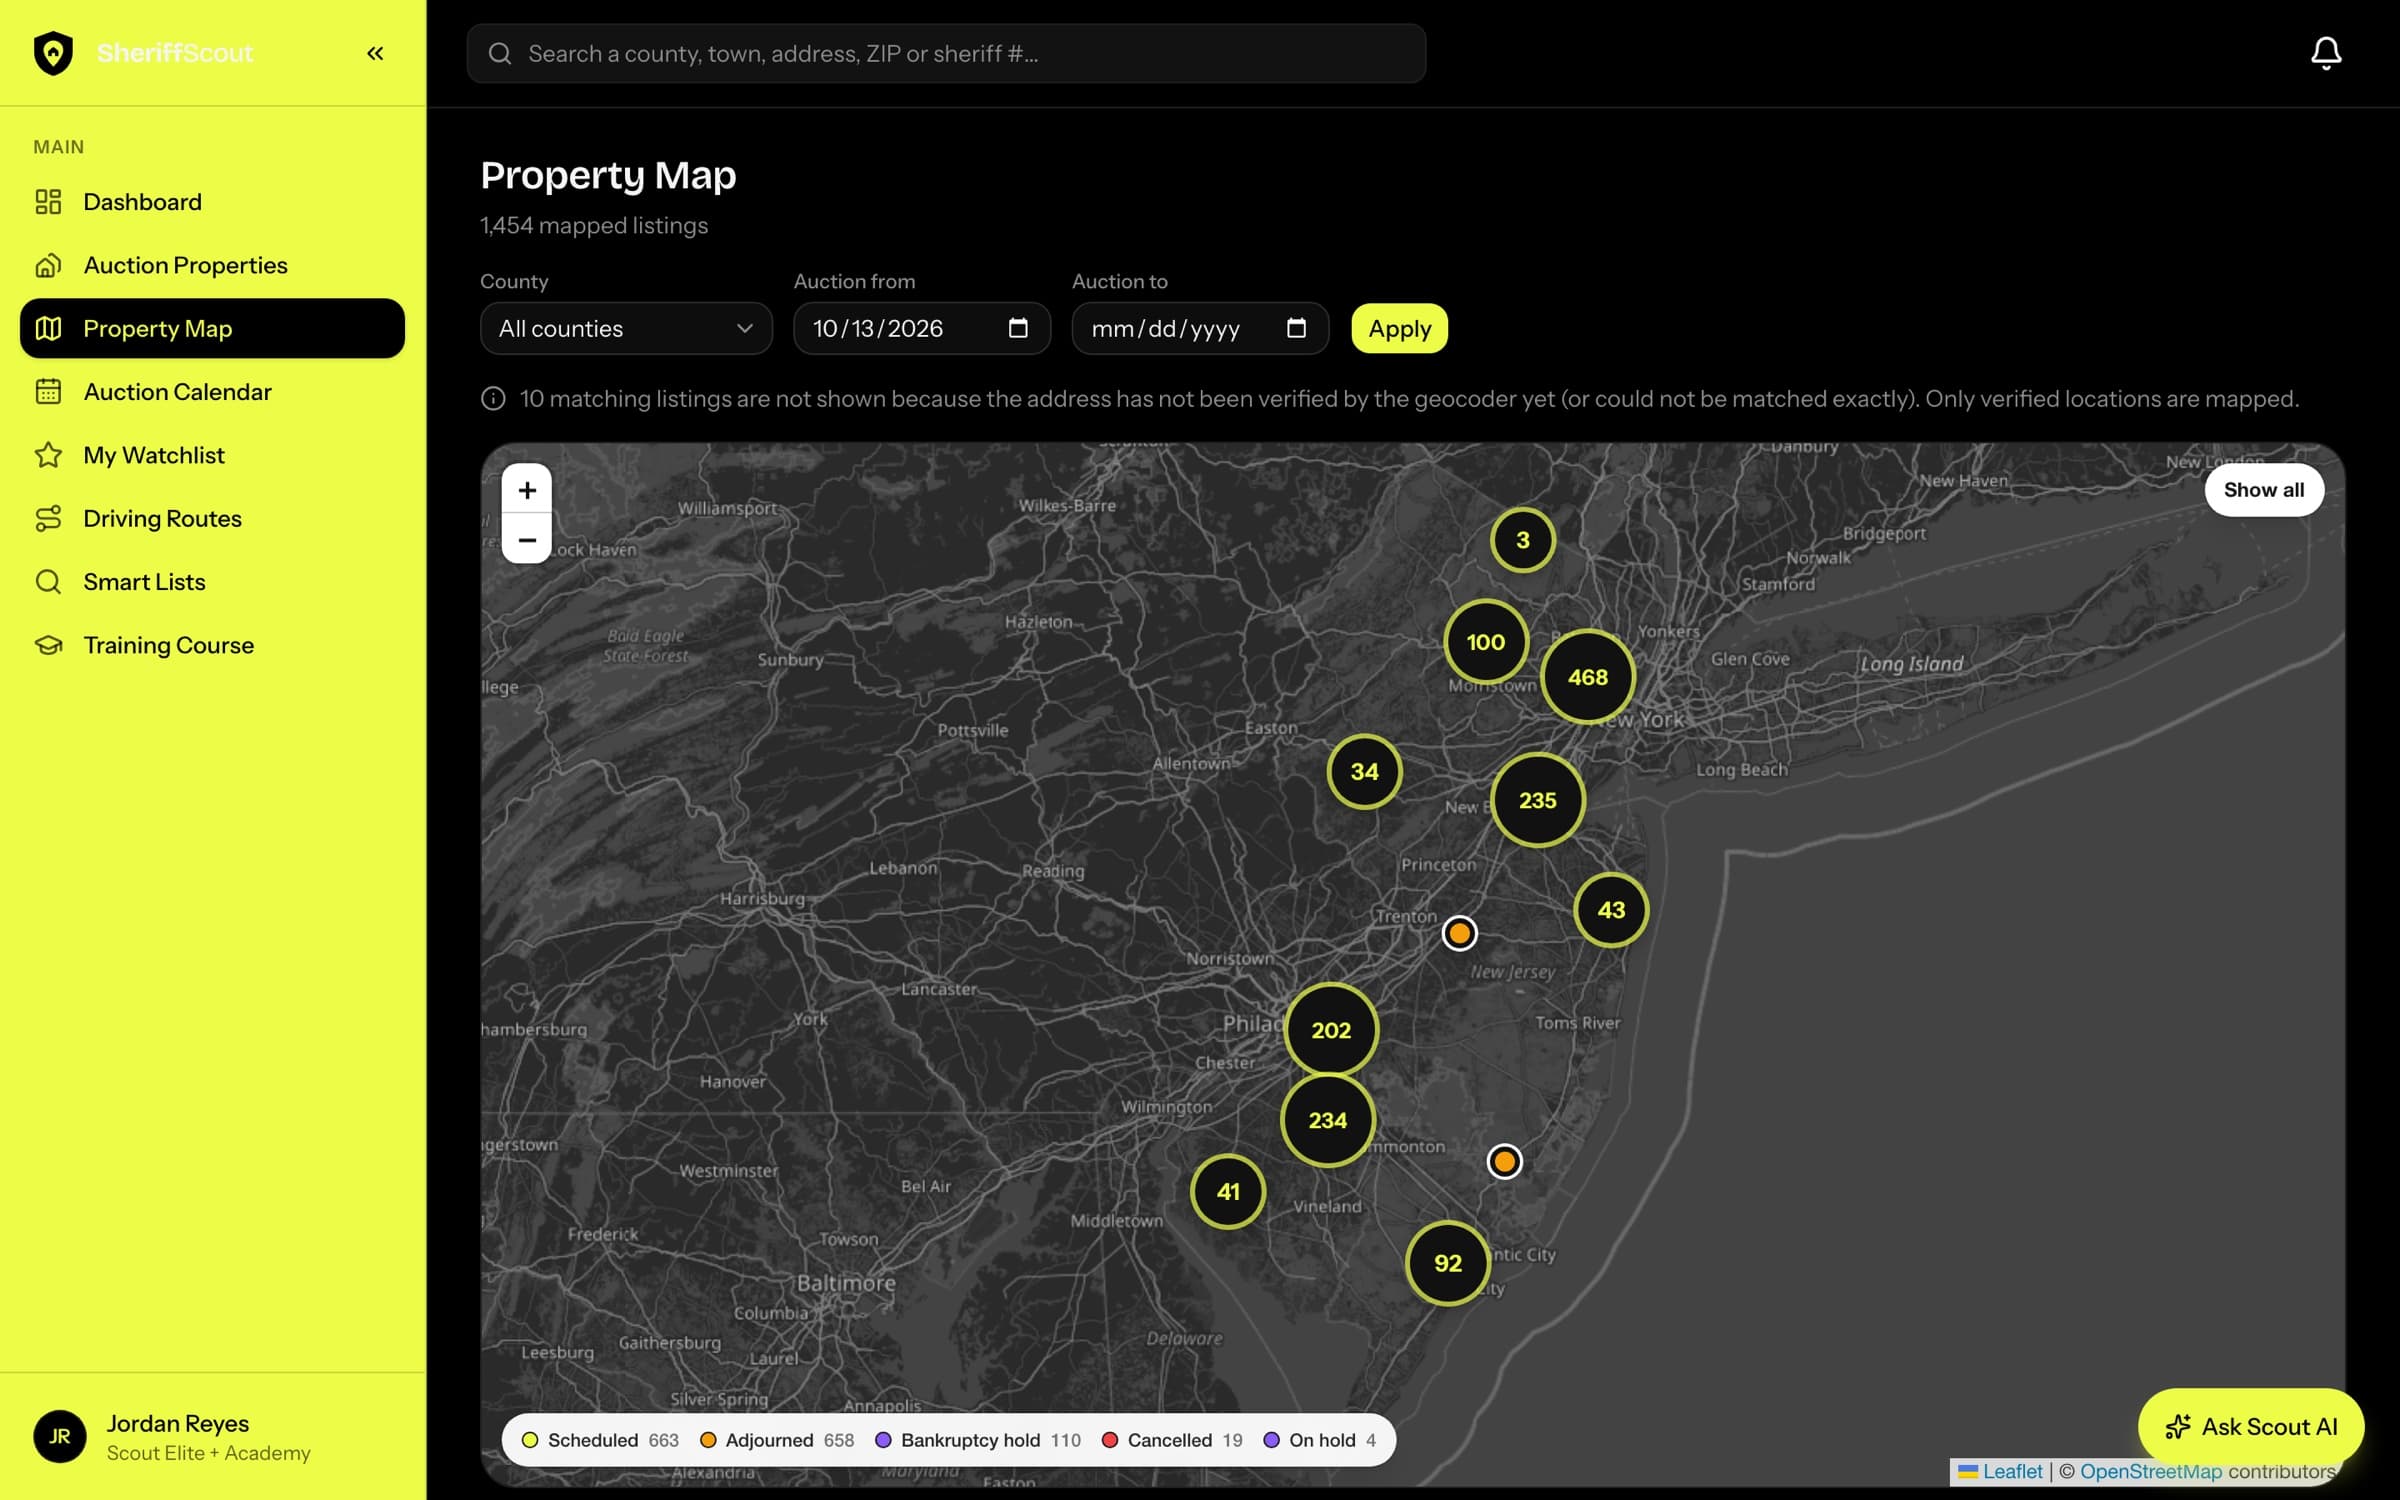Toggle Bankruptcy hold filter in legend
Screen dimensions: 2400x1500
[978, 1440]
